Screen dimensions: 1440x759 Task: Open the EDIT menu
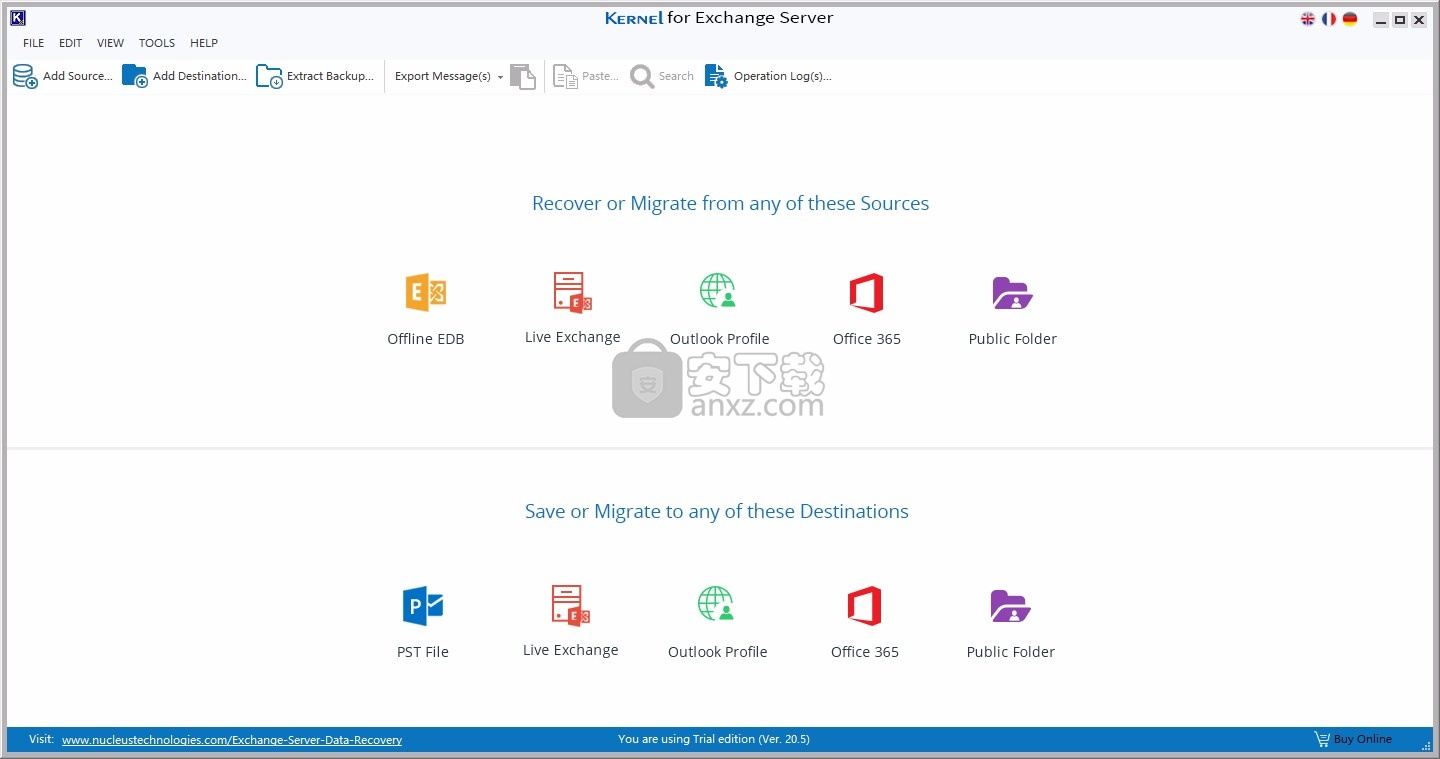tap(70, 43)
